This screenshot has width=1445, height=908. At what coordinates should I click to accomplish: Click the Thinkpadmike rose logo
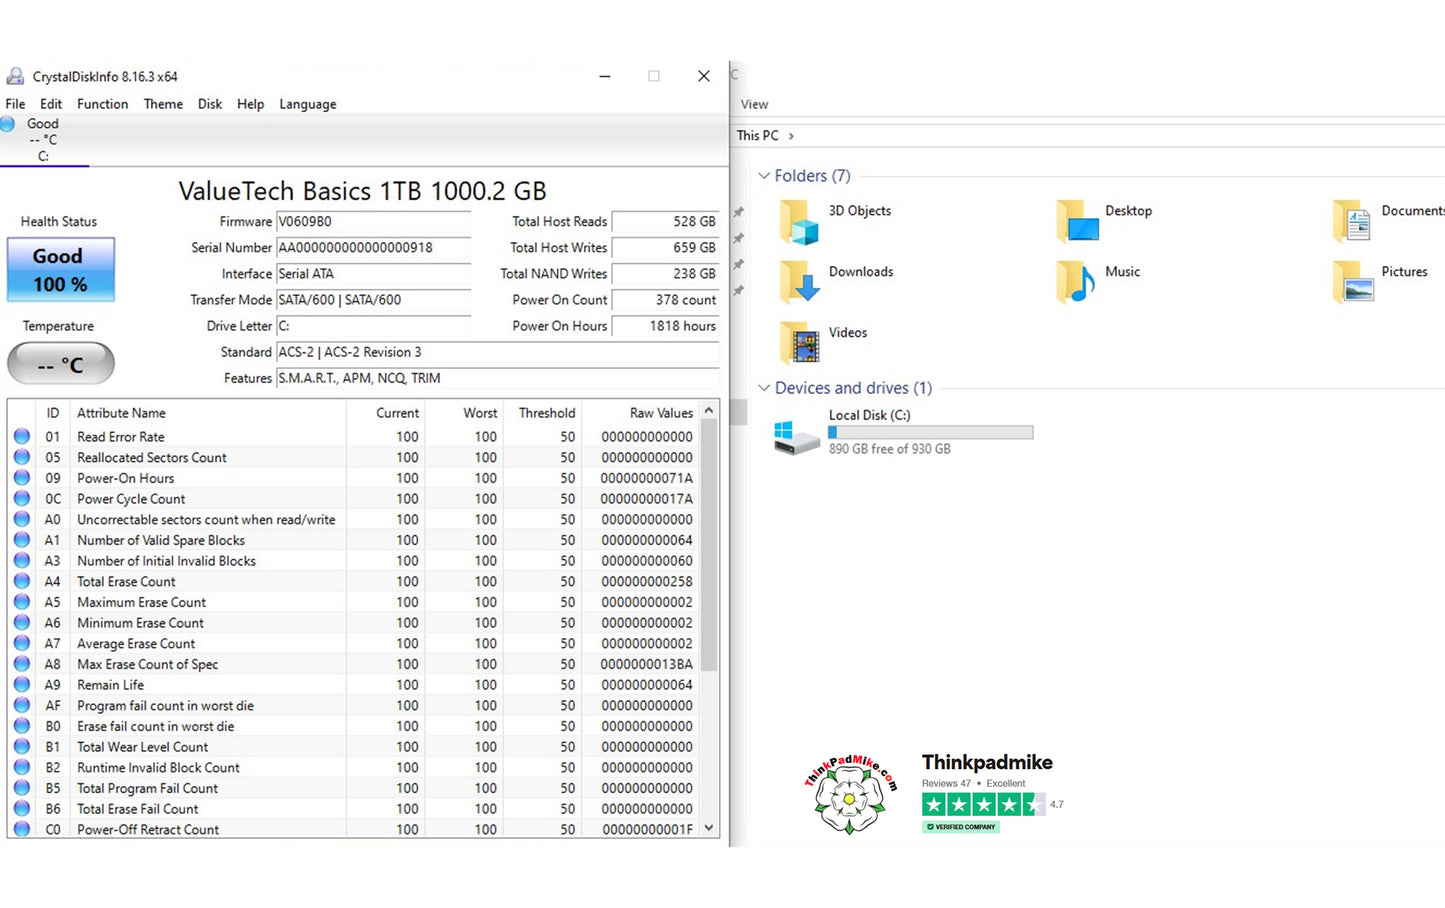click(849, 795)
